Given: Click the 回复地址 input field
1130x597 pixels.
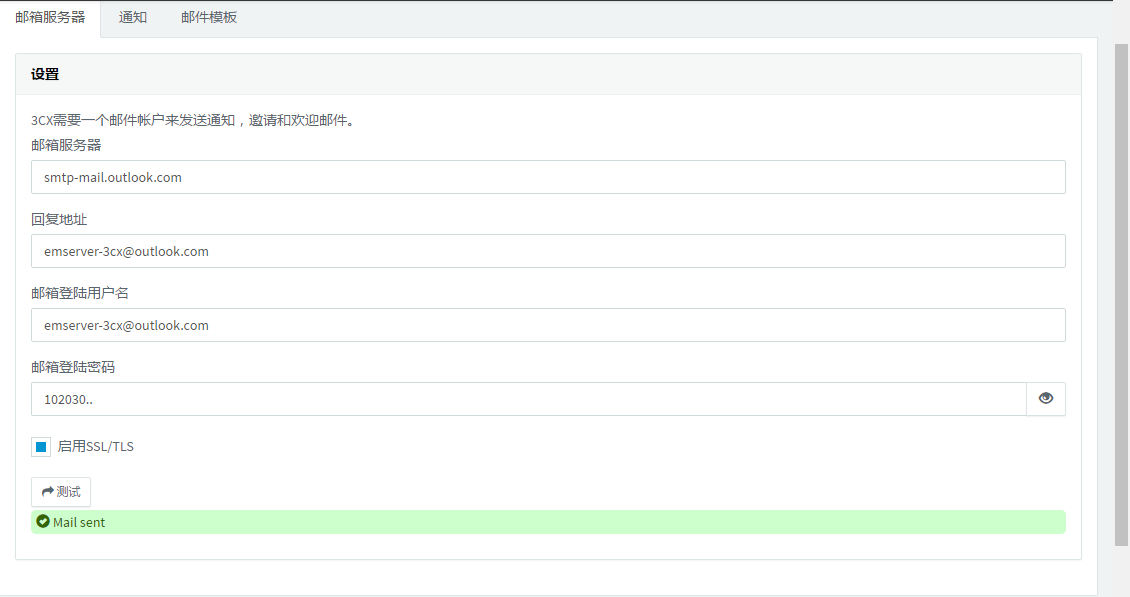Looking at the screenshot, I should (548, 252).
